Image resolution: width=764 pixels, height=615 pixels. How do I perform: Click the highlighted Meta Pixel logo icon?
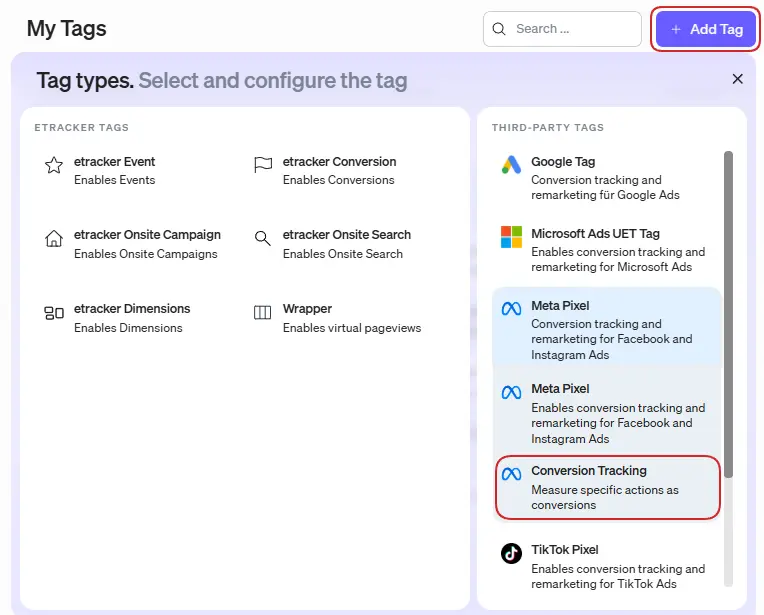[511, 308]
